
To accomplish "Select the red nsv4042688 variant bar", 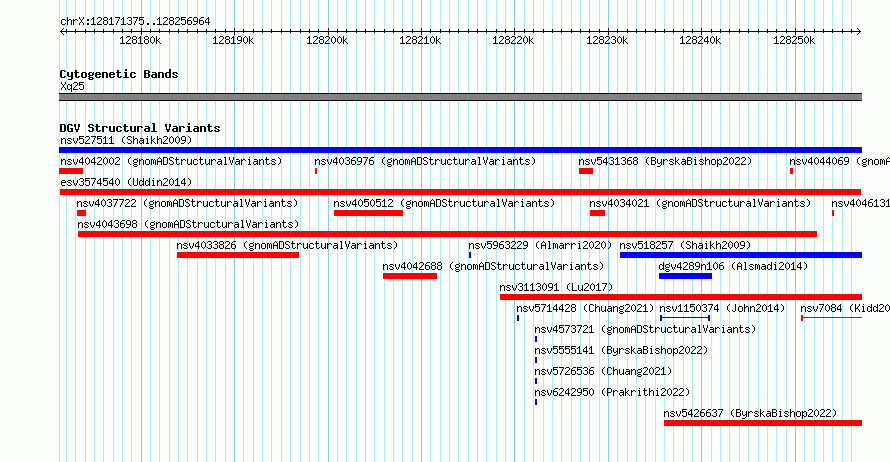I will pos(410,276).
